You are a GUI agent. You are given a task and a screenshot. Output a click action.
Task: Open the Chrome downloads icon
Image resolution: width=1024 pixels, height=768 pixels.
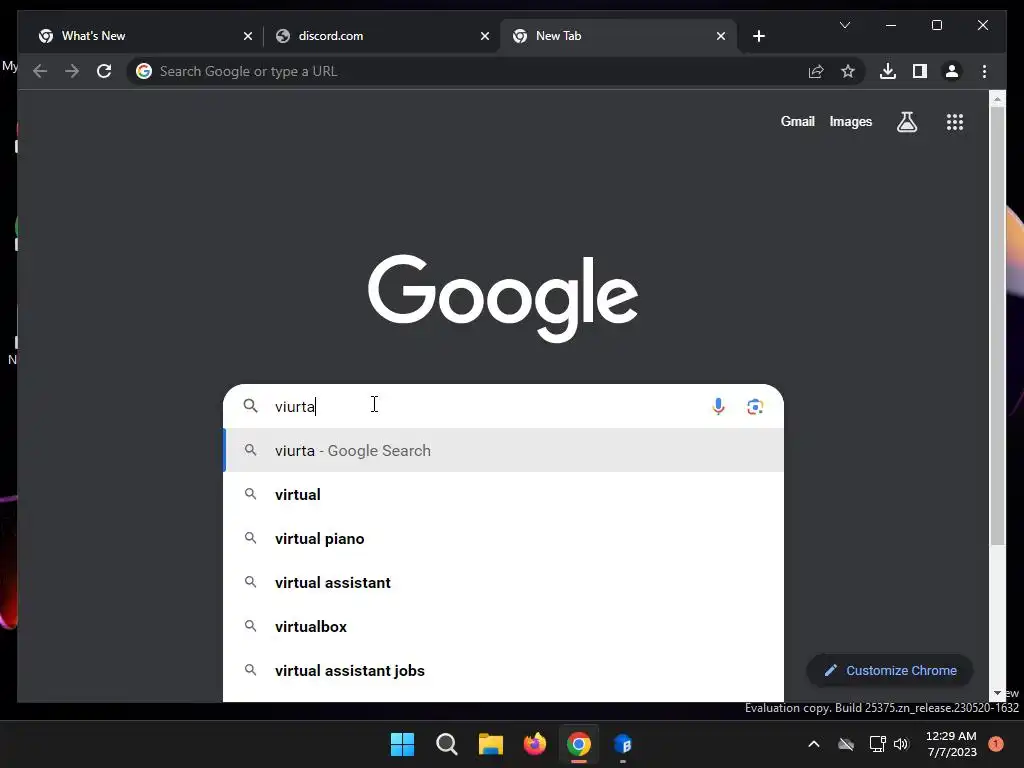click(888, 71)
